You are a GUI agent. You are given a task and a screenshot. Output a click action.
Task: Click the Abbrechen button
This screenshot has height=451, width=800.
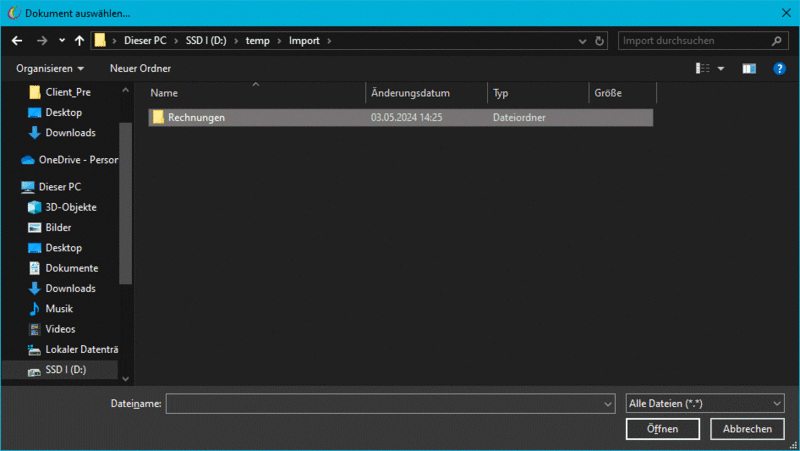pyautogui.click(x=747, y=429)
